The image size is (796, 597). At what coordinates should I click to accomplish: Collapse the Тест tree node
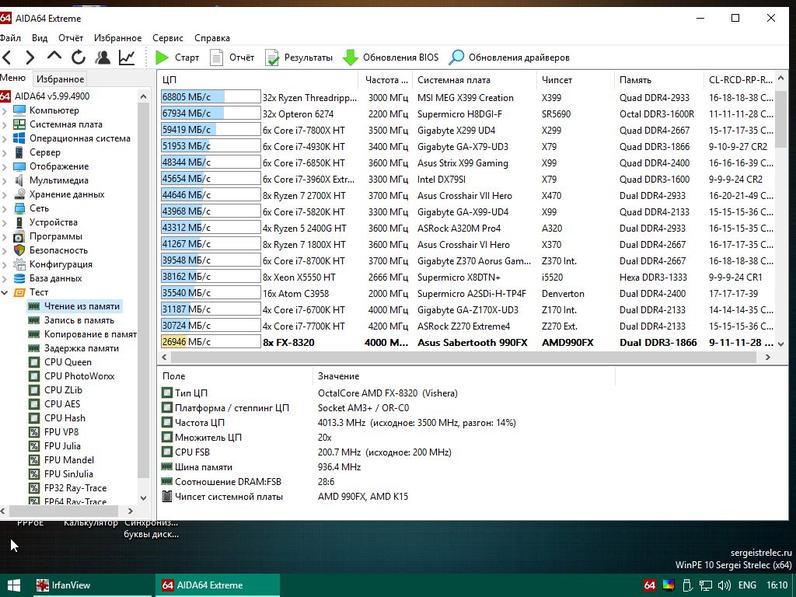(x=5, y=292)
